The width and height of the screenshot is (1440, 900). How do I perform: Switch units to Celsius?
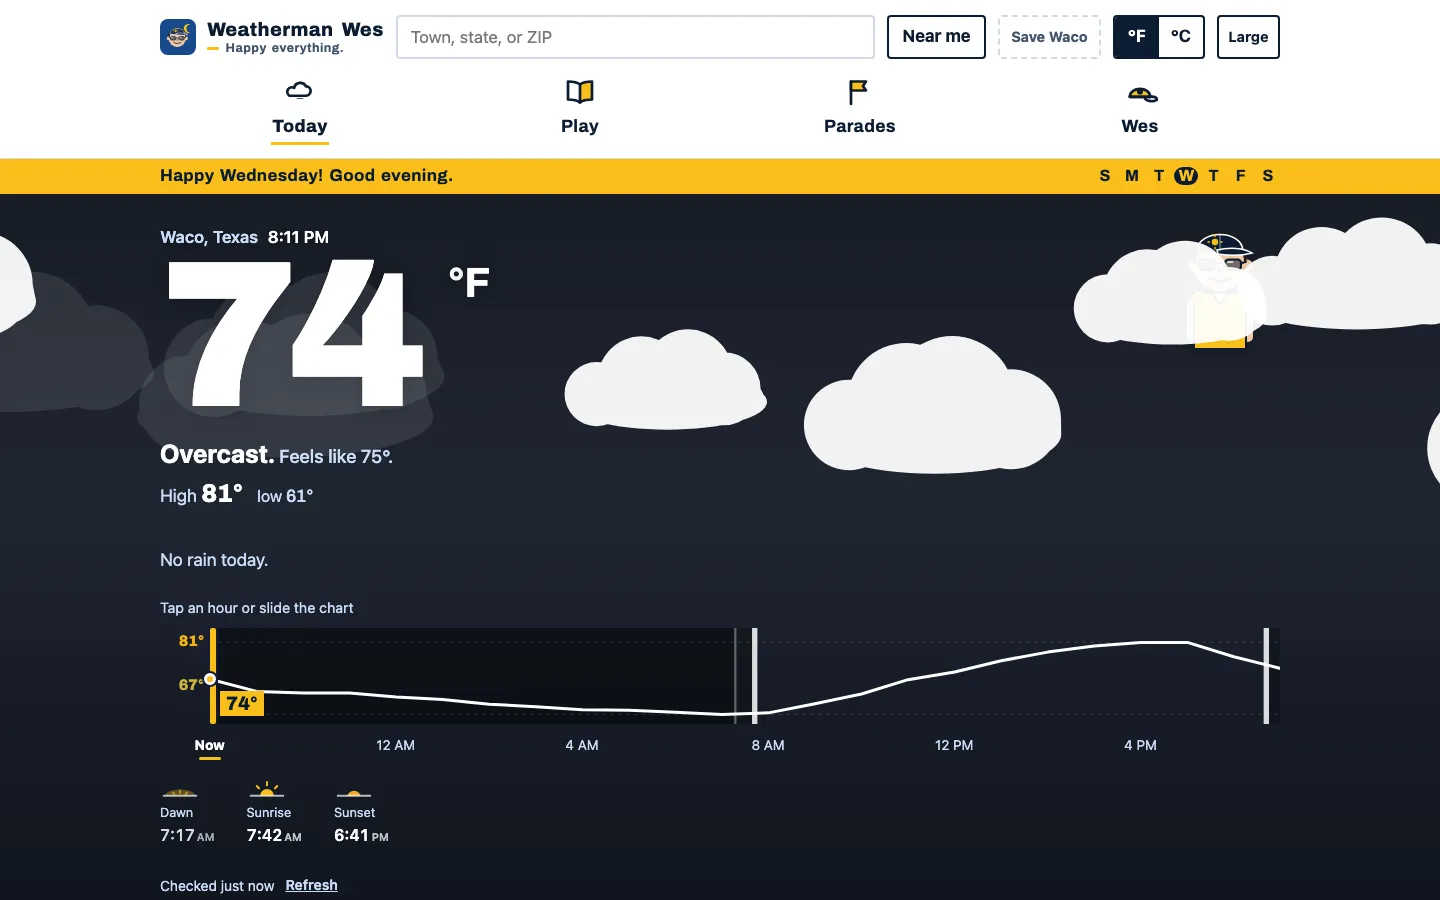(x=1181, y=37)
